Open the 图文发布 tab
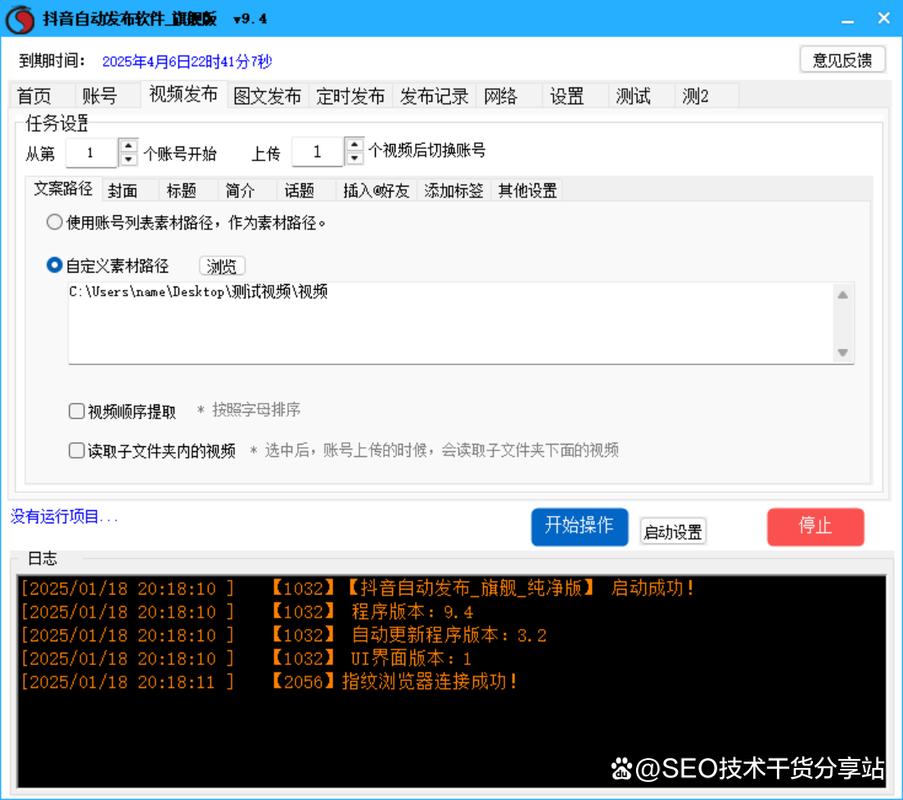903x800 pixels. (267, 96)
